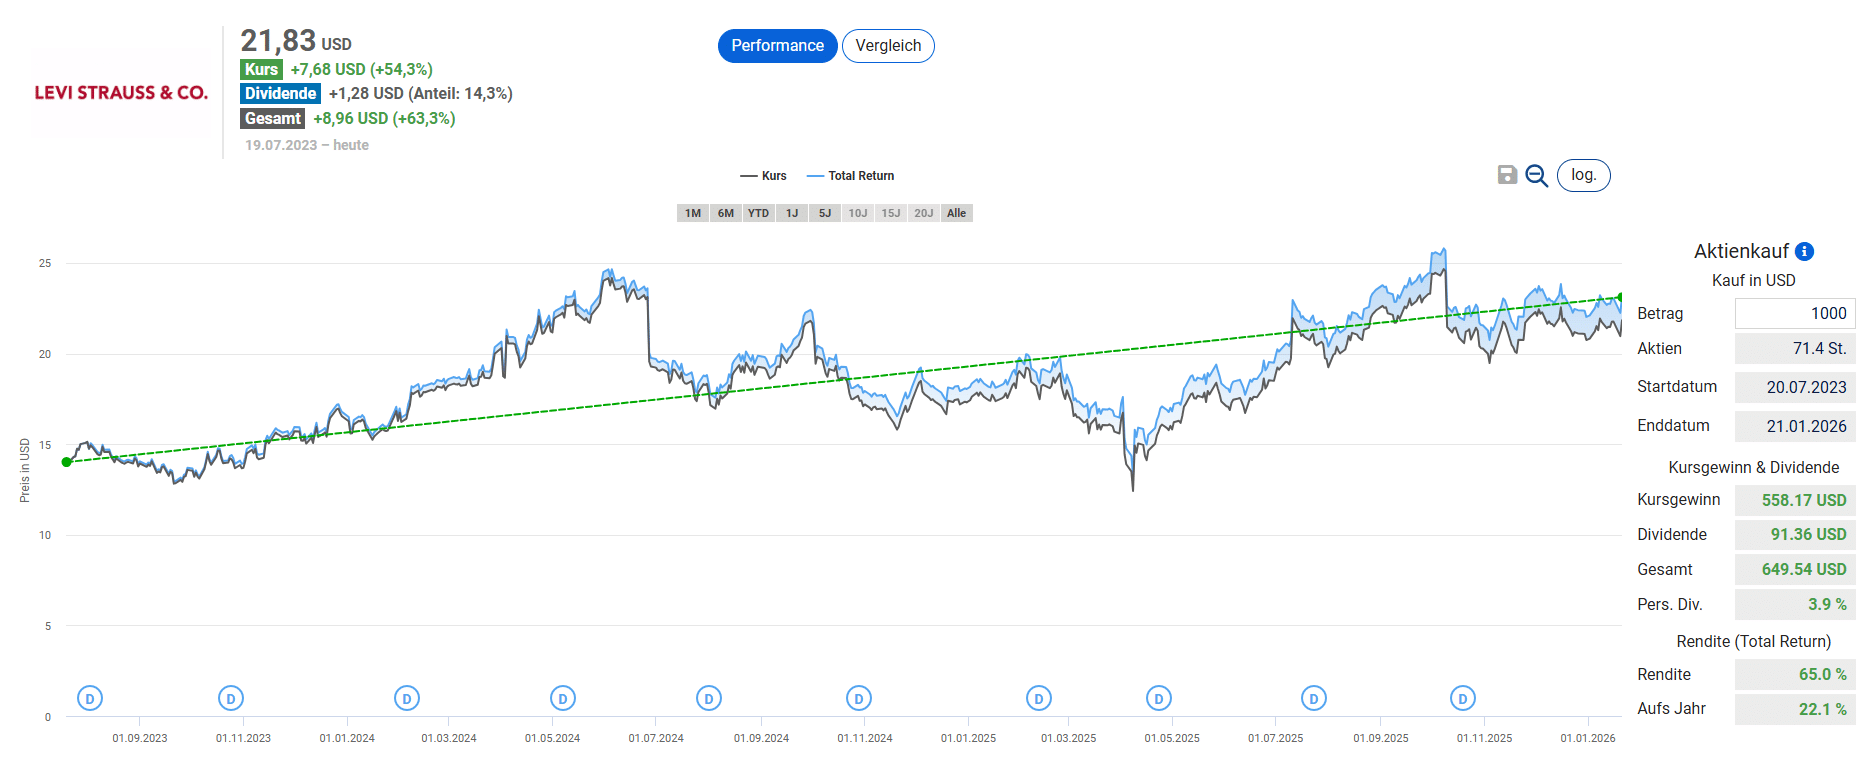This screenshot has height=760, width=1873.
Task: Switch to the Vergleich view
Action: 888,46
